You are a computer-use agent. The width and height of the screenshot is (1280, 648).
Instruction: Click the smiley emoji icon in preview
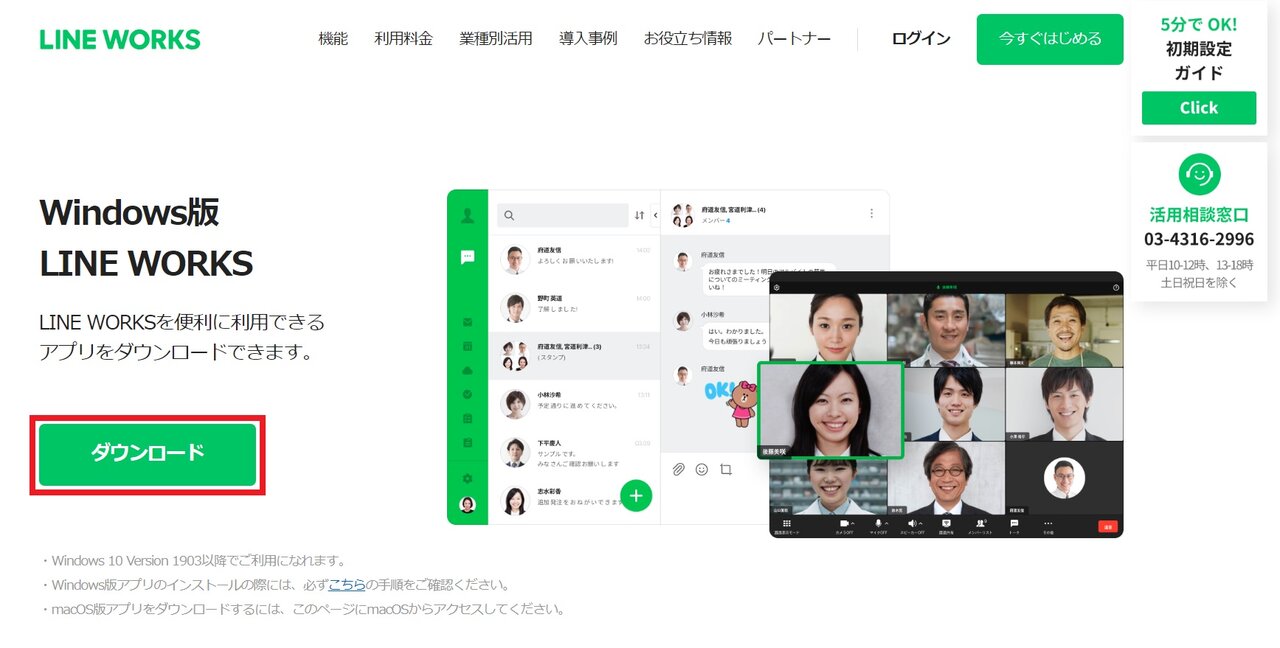click(702, 469)
